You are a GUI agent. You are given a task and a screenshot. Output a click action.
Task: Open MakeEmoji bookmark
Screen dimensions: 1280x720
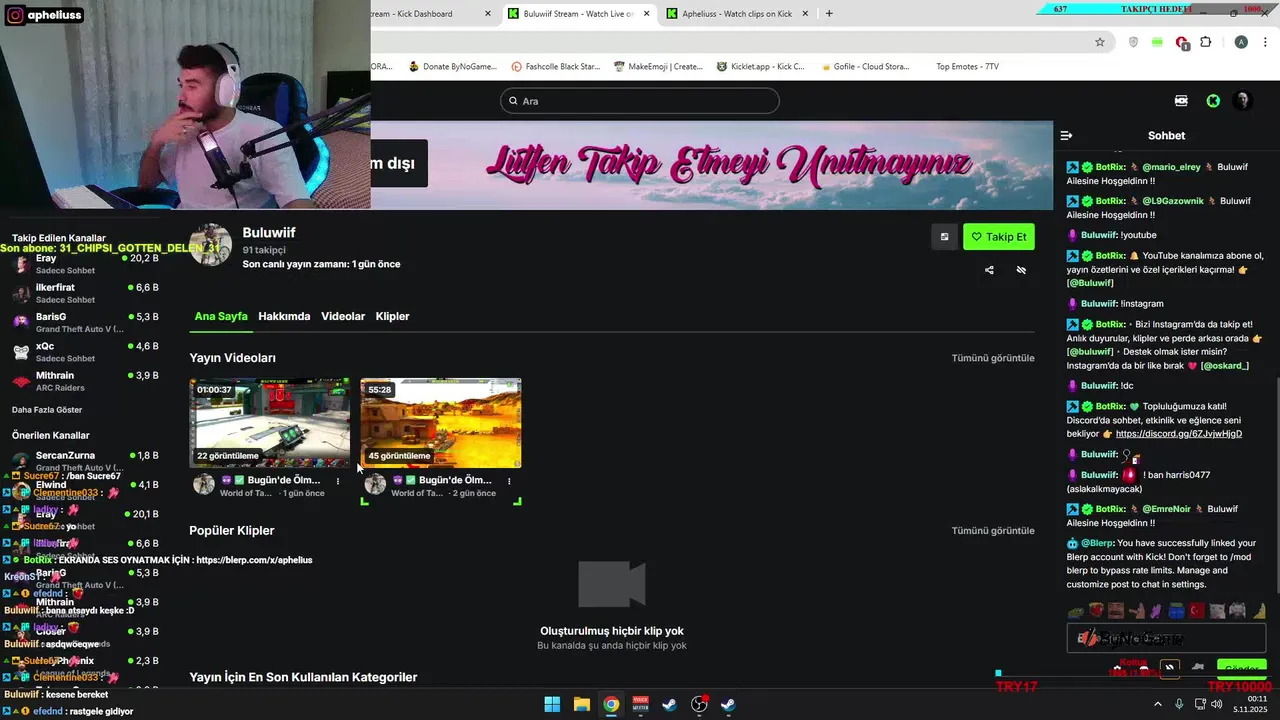658,67
